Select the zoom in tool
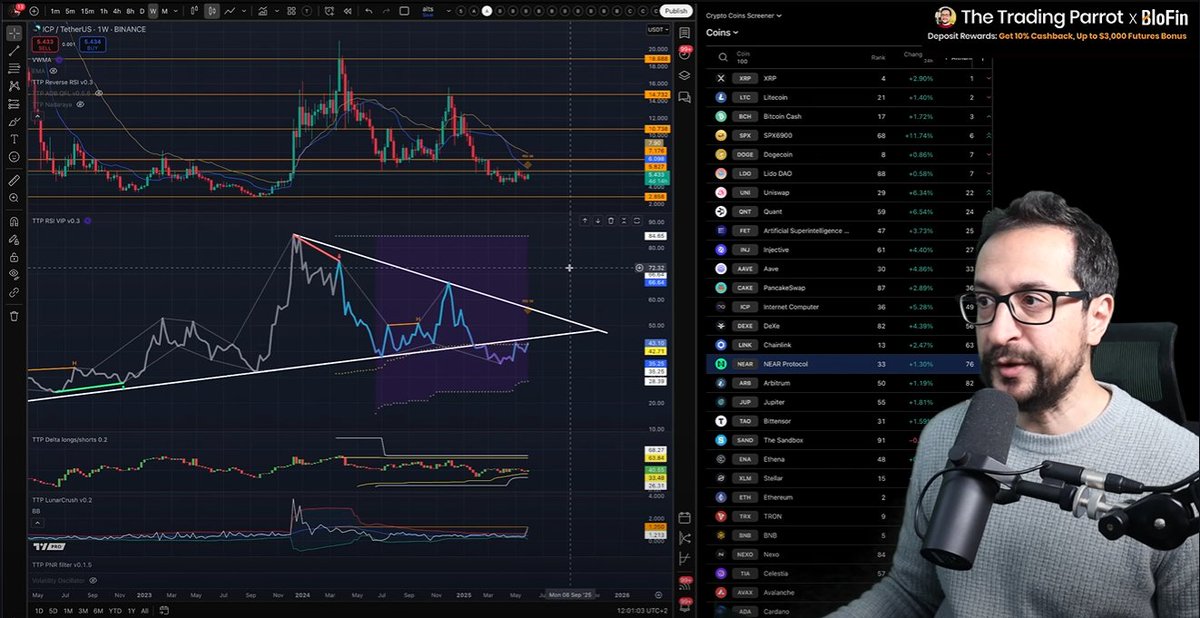The height and width of the screenshot is (618, 1200). tap(14, 199)
